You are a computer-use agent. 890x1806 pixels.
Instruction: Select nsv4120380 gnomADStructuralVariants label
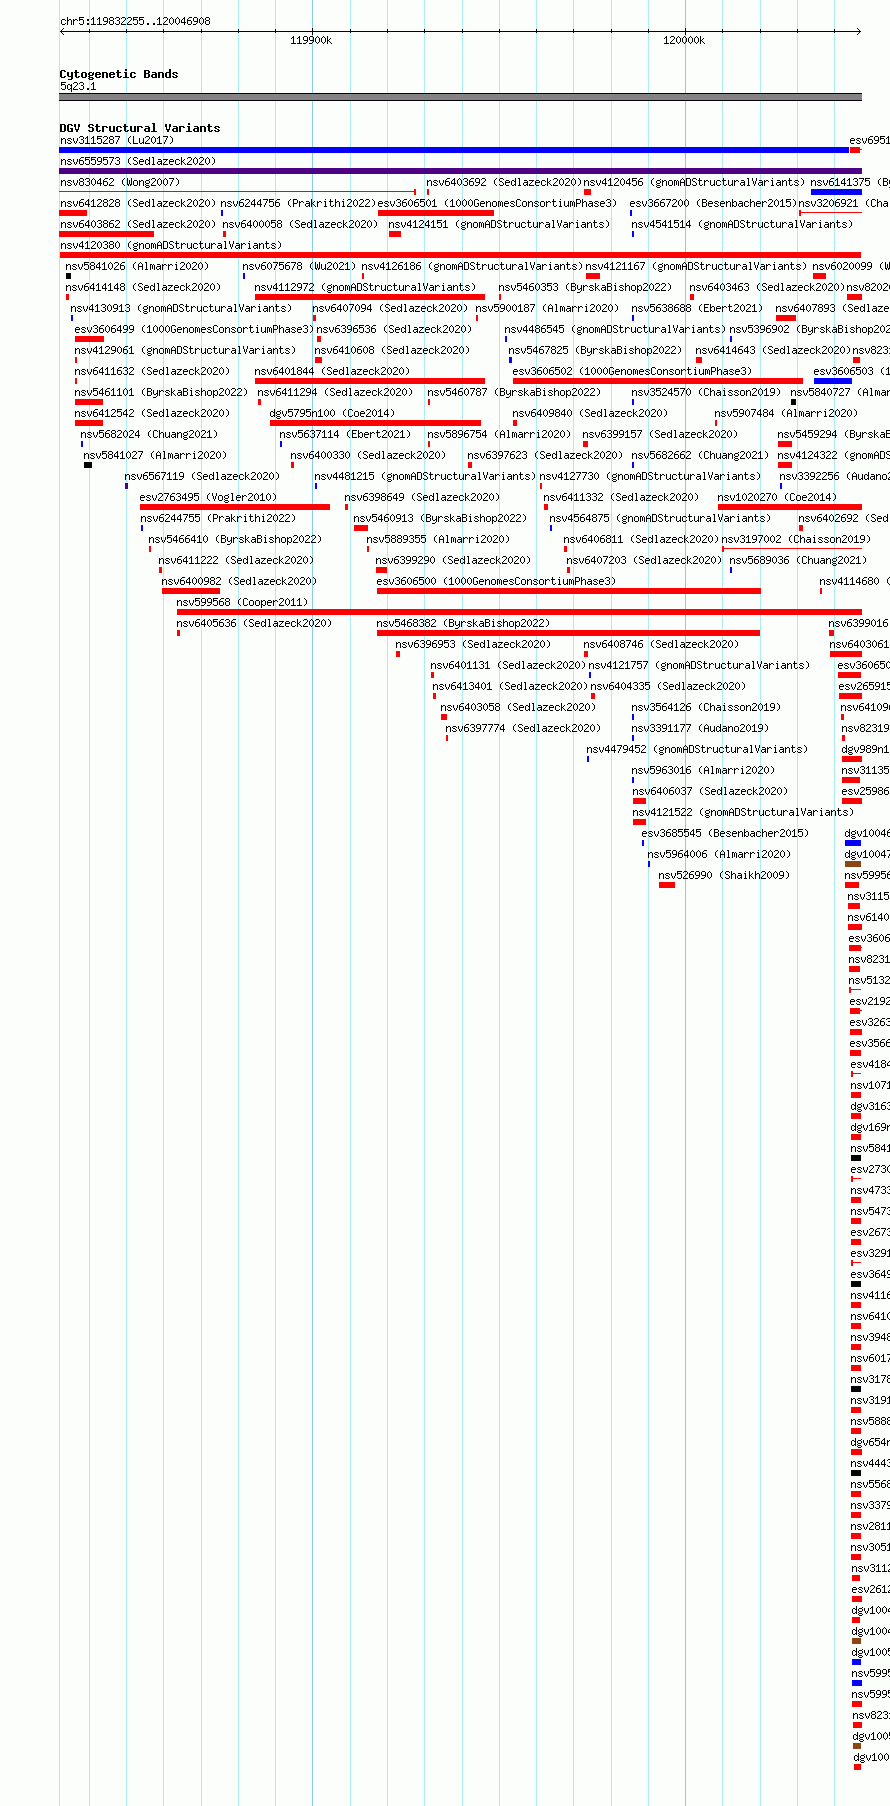(171, 245)
